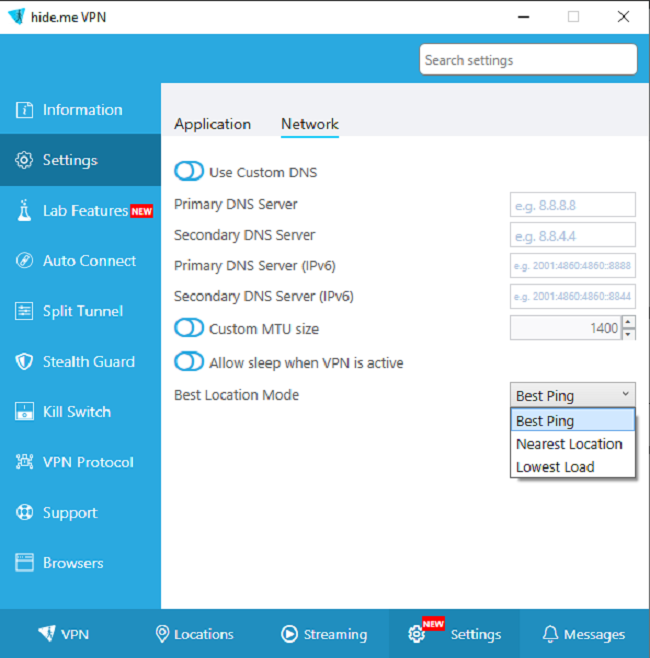Choose Nearest Location option
This screenshot has height=658, width=650.
pyautogui.click(x=572, y=444)
